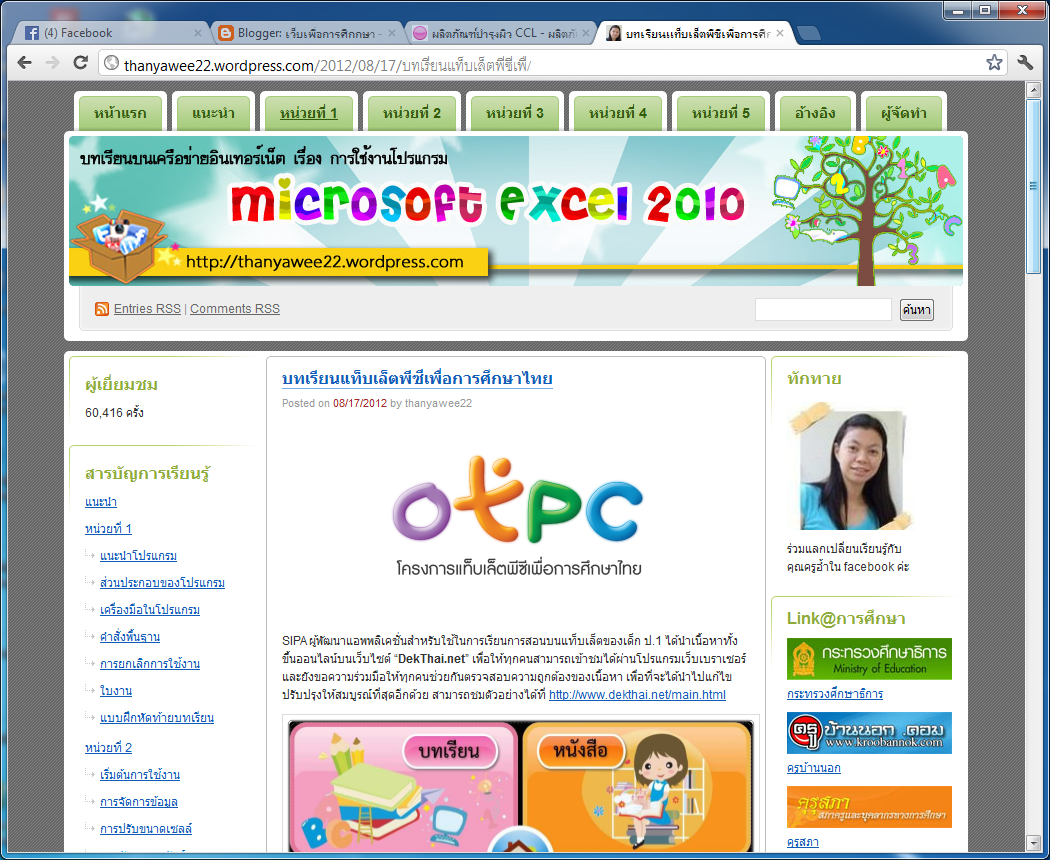Open sidebar link หน่วยที่ 2
The height and width of the screenshot is (860, 1050).
click(108, 747)
